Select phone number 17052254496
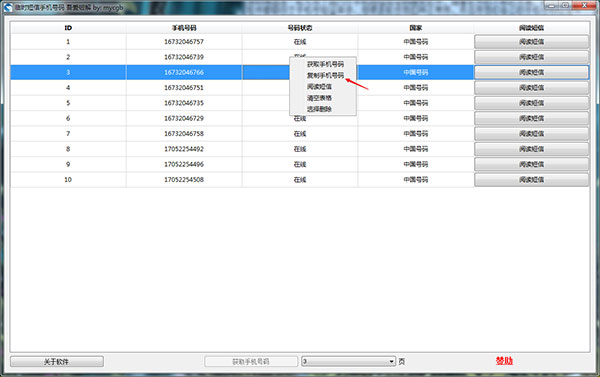The height and width of the screenshot is (377, 600). click(184, 164)
